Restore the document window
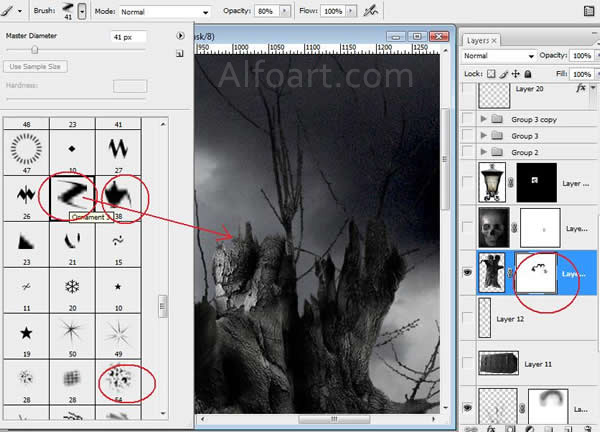This screenshot has width=600, height=432. pos(417,37)
